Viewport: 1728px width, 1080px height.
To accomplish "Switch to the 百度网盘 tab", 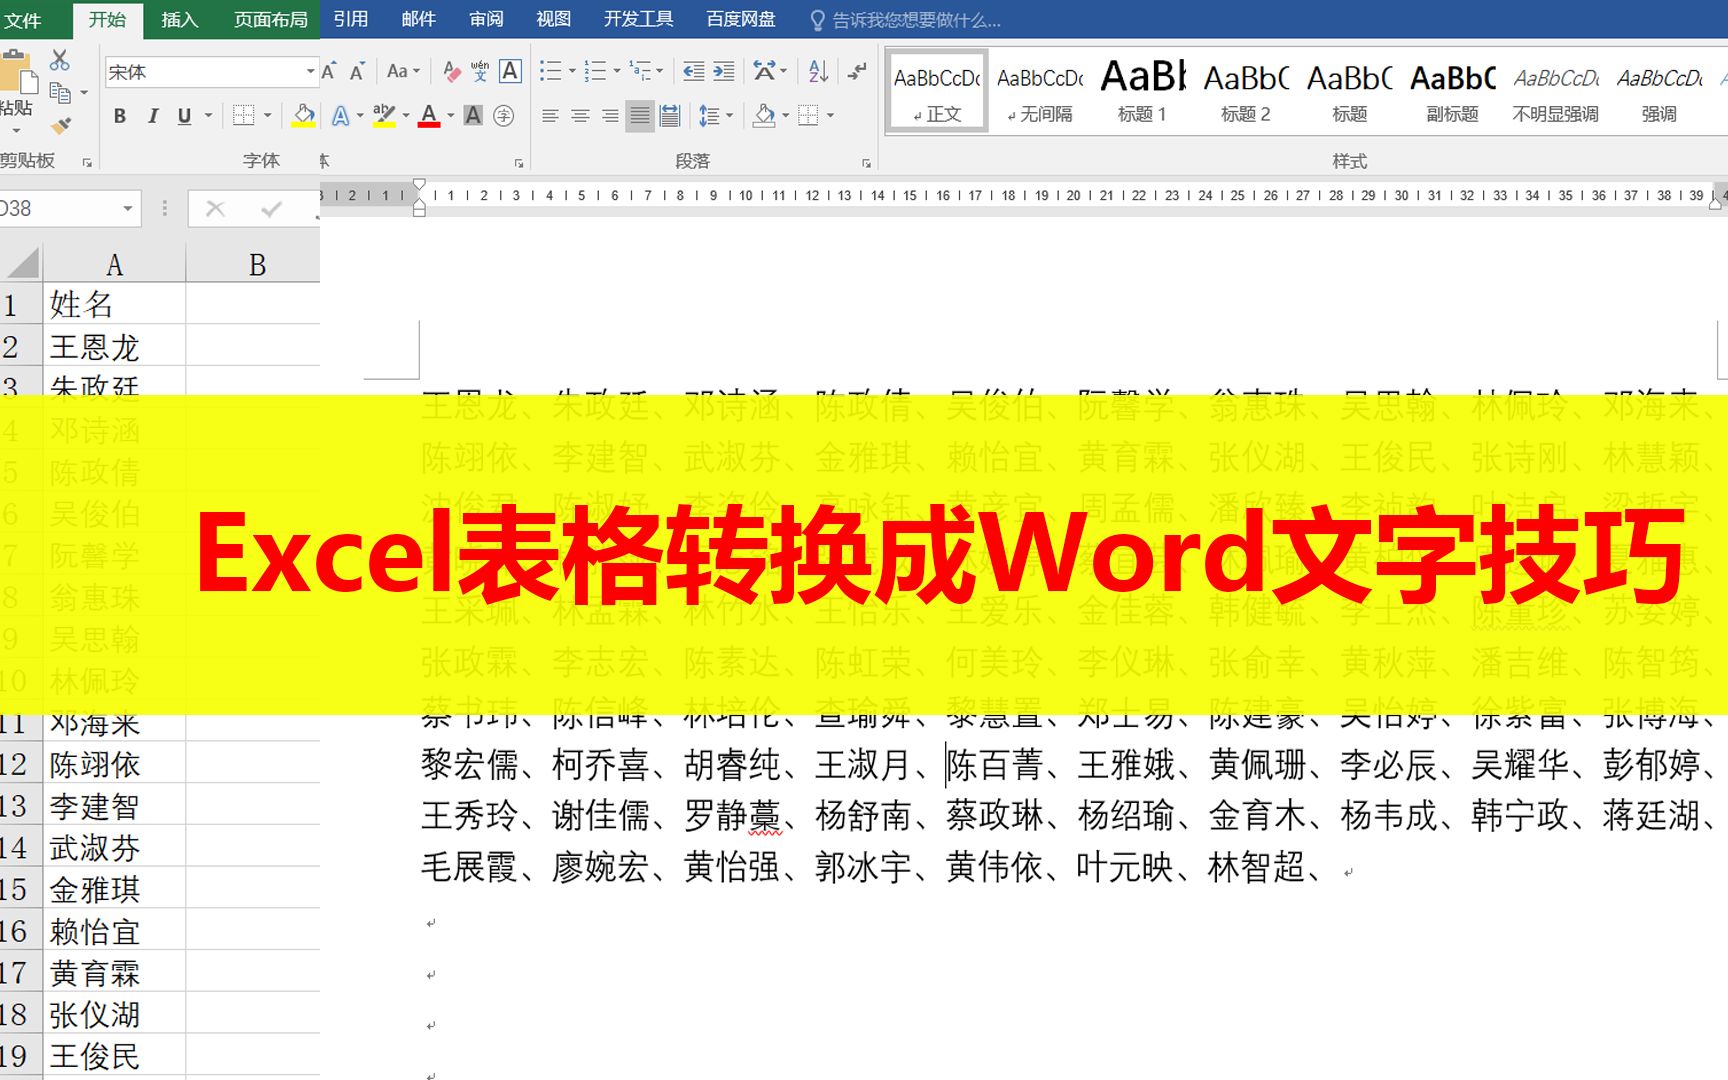I will [741, 19].
